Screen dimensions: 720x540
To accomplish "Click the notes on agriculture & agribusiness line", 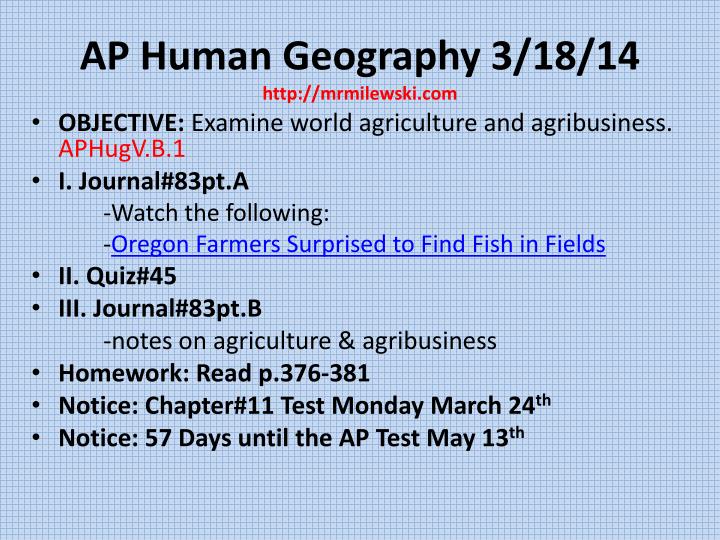I will click(300, 341).
